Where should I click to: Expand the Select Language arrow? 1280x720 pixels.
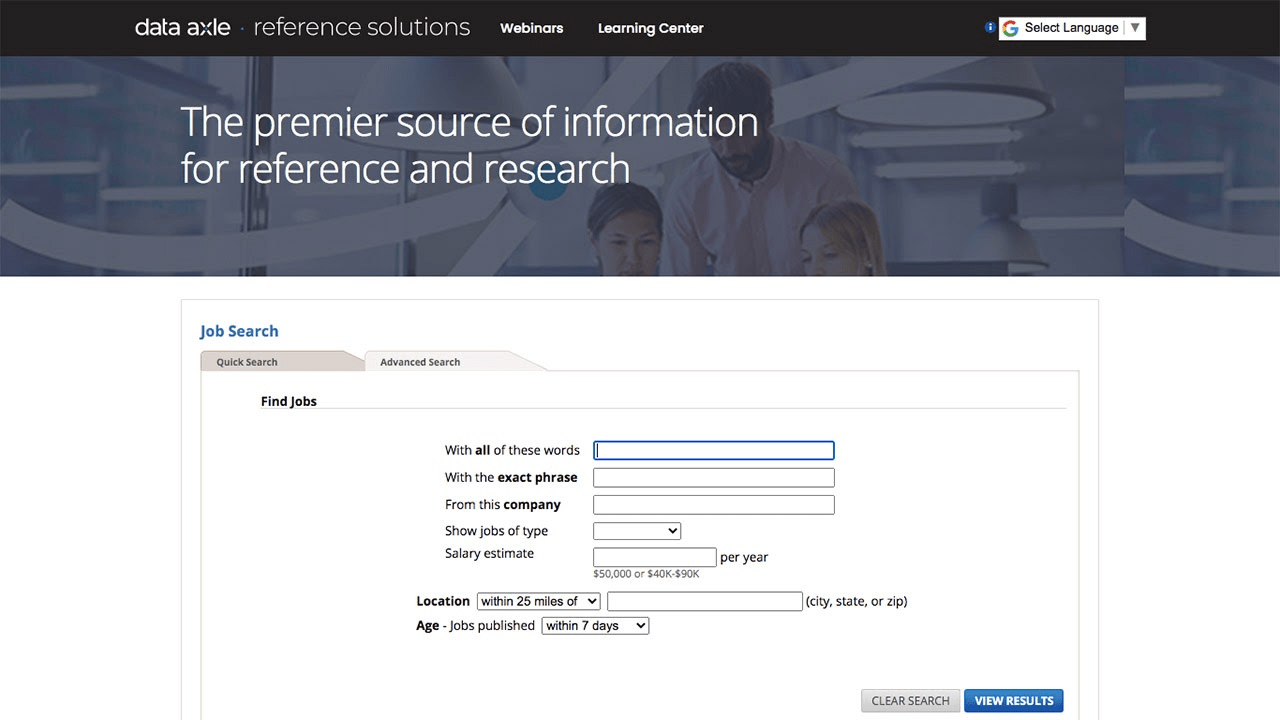pyautogui.click(x=1135, y=28)
